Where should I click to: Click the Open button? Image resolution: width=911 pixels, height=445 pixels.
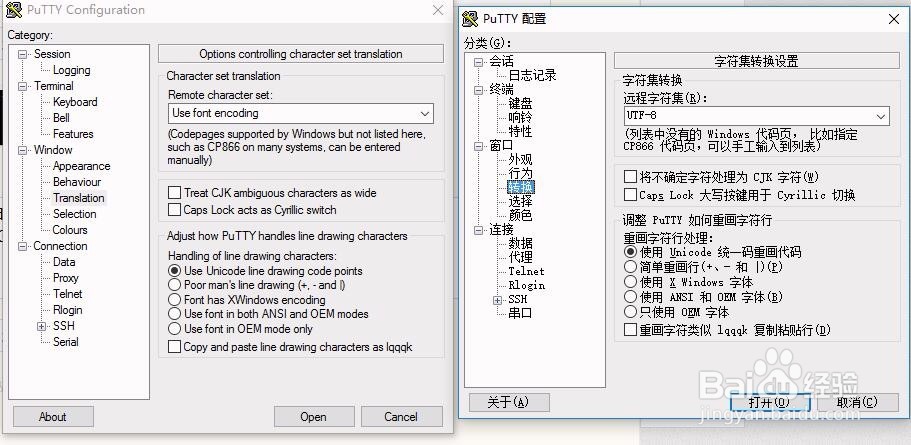pos(314,417)
